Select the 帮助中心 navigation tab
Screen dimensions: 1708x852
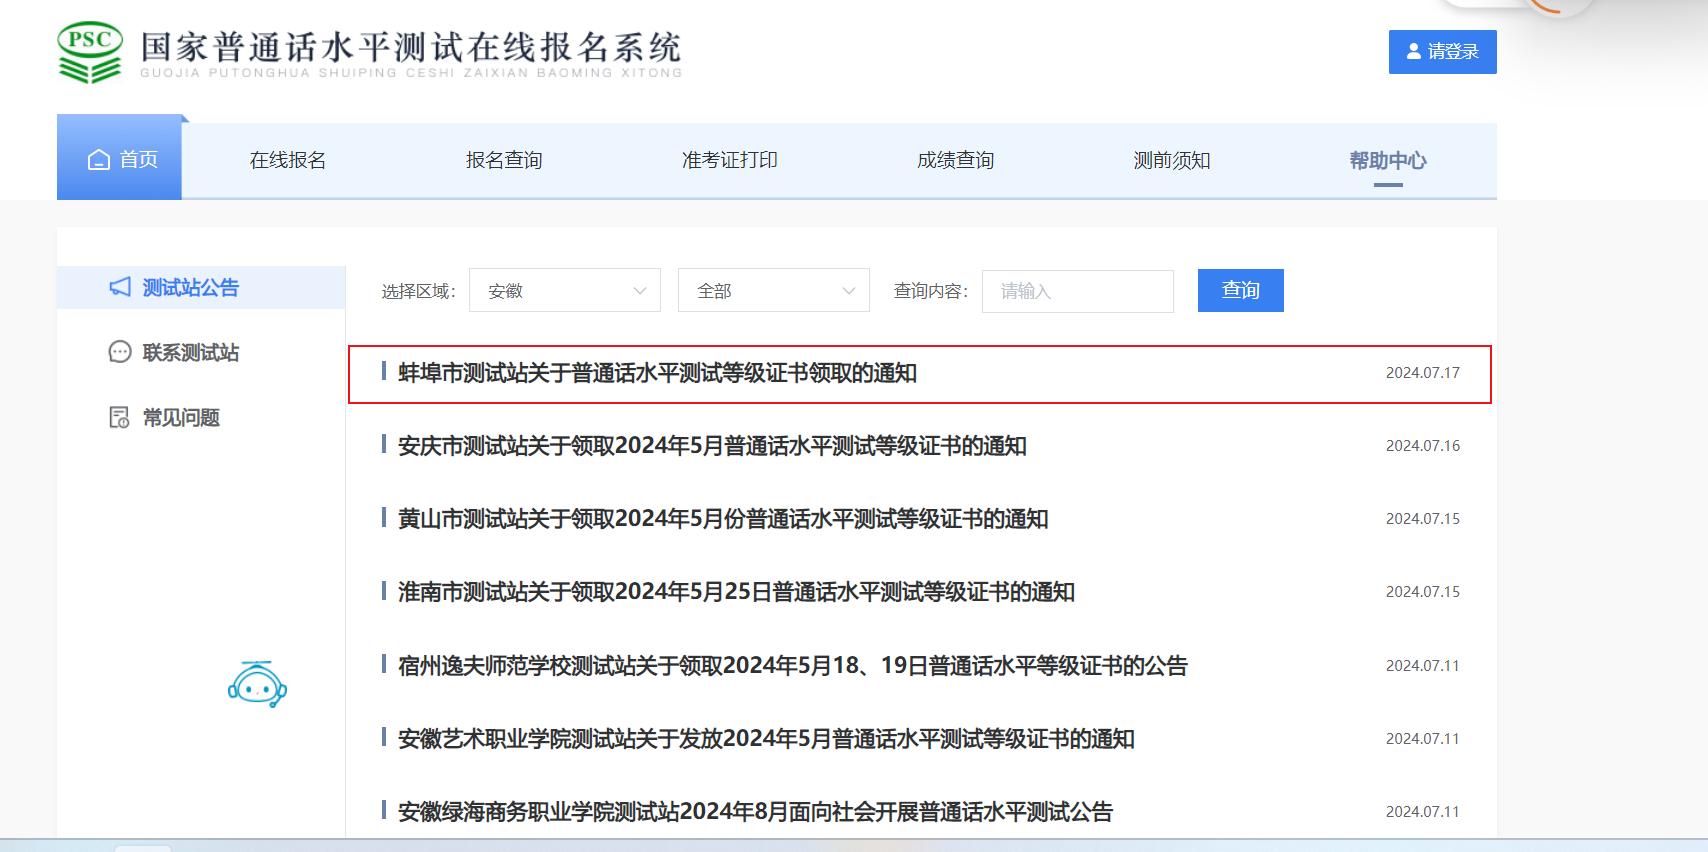(1387, 160)
